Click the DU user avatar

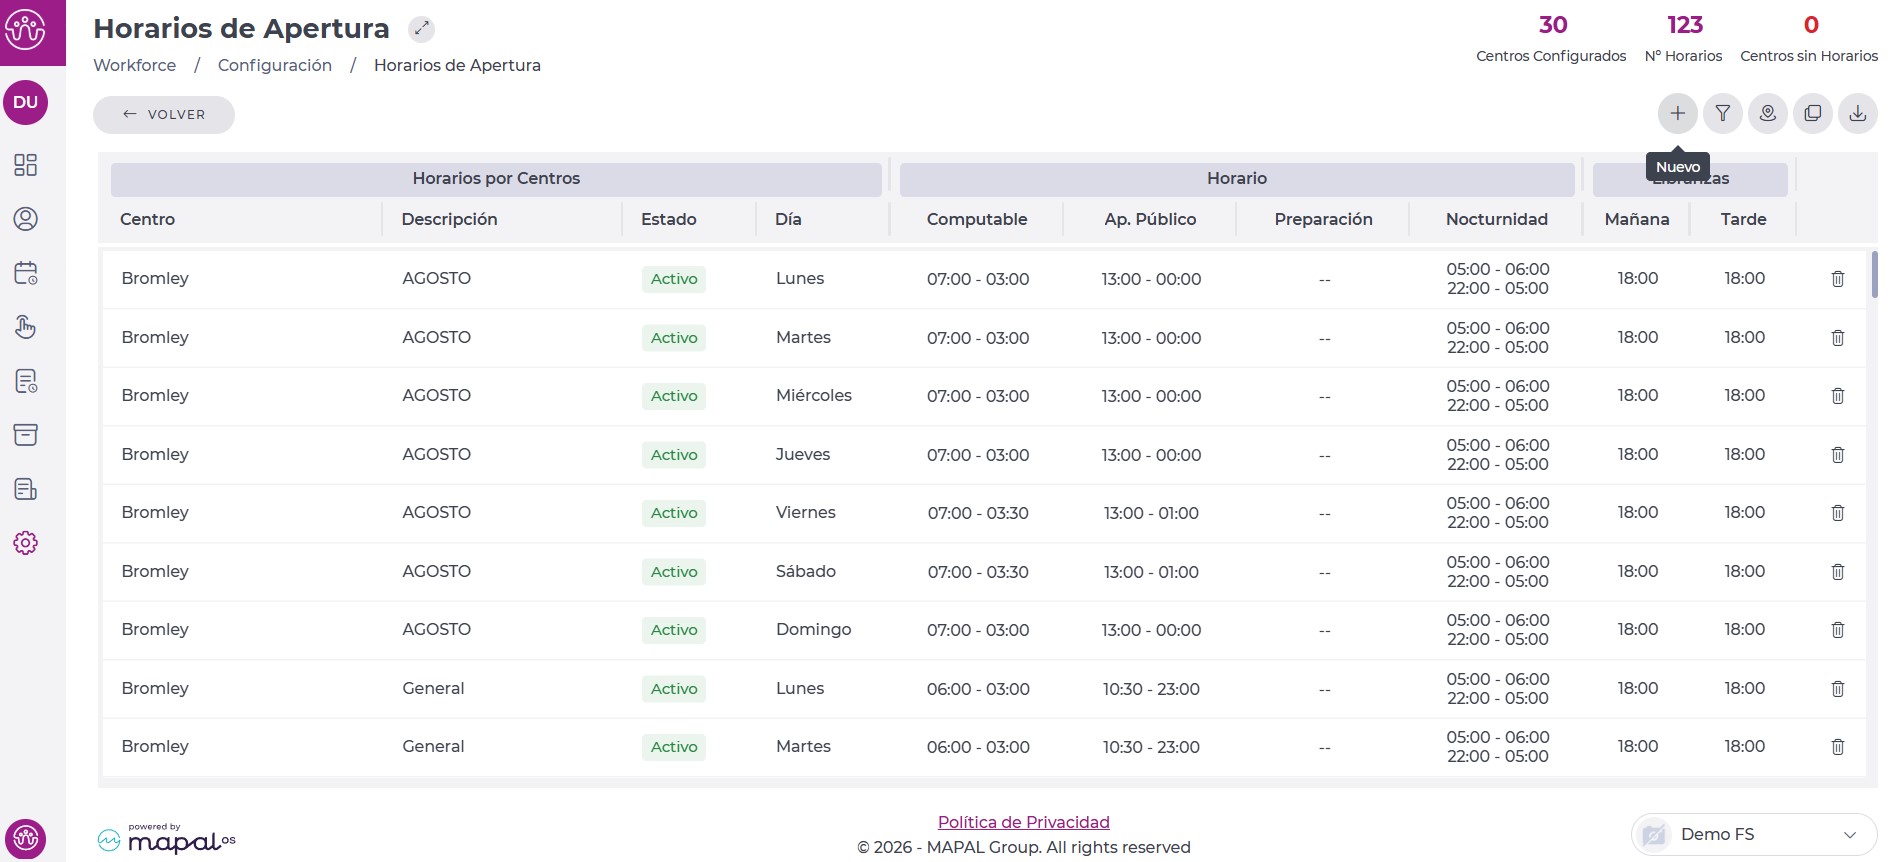click(26, 102)
